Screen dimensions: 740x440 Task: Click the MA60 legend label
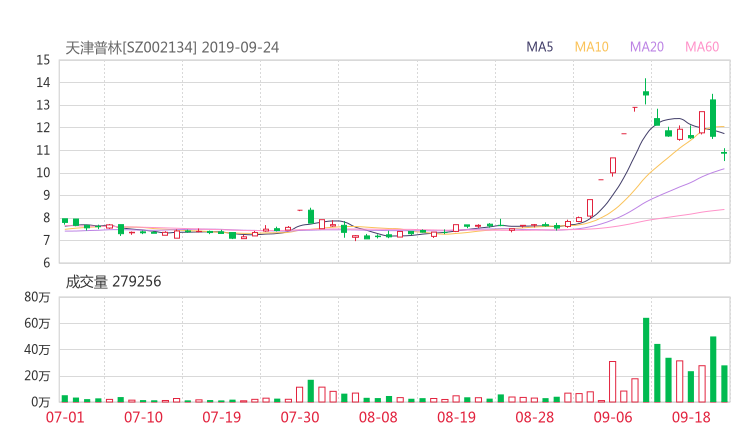pyautogui.click(x=702, y=47)
